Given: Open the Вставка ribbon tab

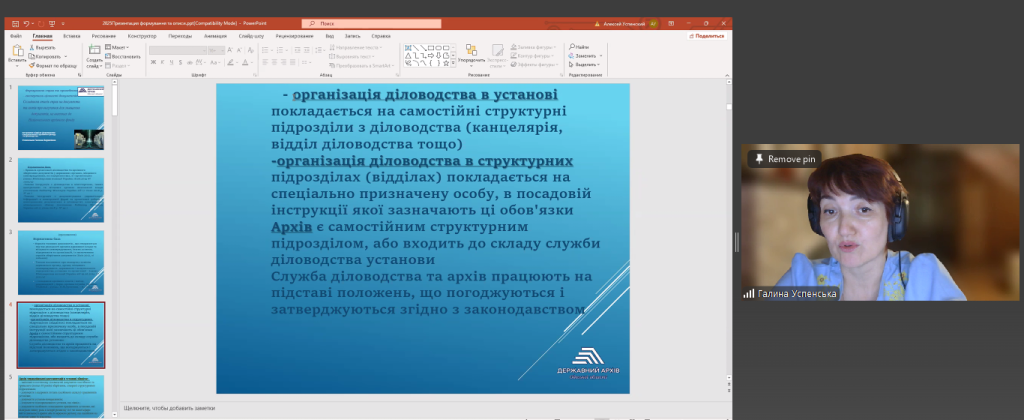Looking at the screenshot, I should [x=71, y=35].
